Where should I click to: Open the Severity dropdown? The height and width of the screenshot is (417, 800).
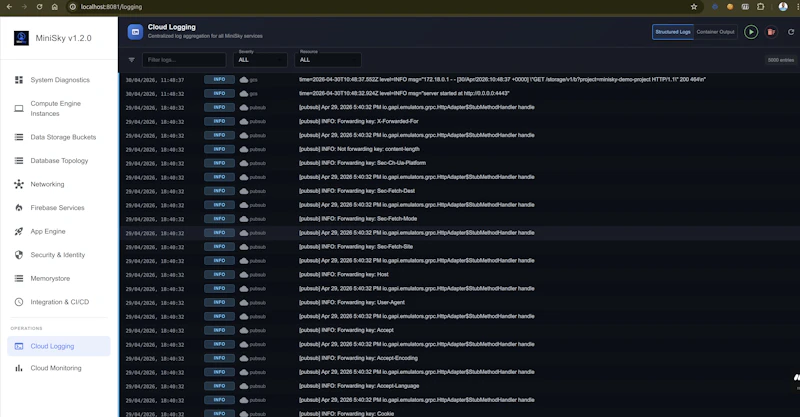260,60
